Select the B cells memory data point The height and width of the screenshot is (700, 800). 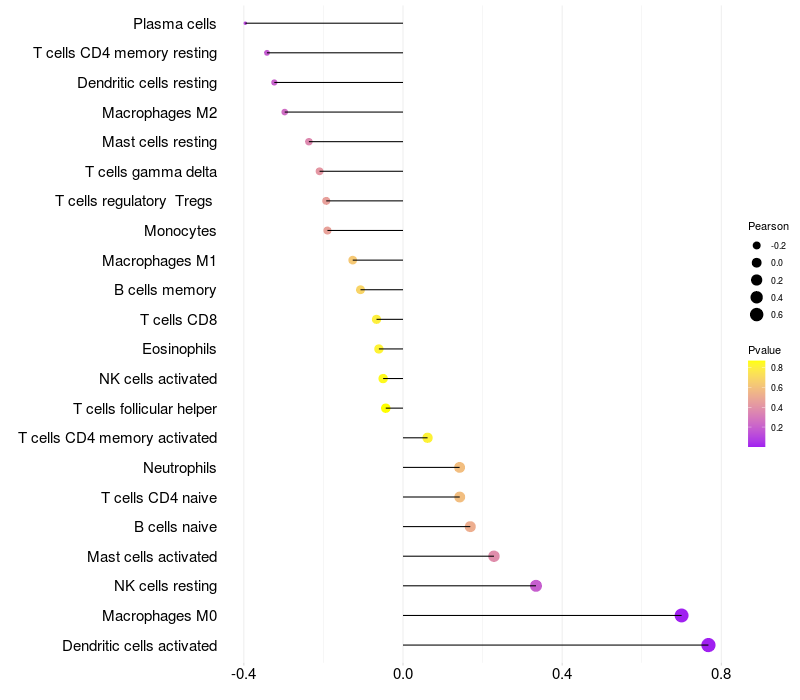tap(360, 290)
